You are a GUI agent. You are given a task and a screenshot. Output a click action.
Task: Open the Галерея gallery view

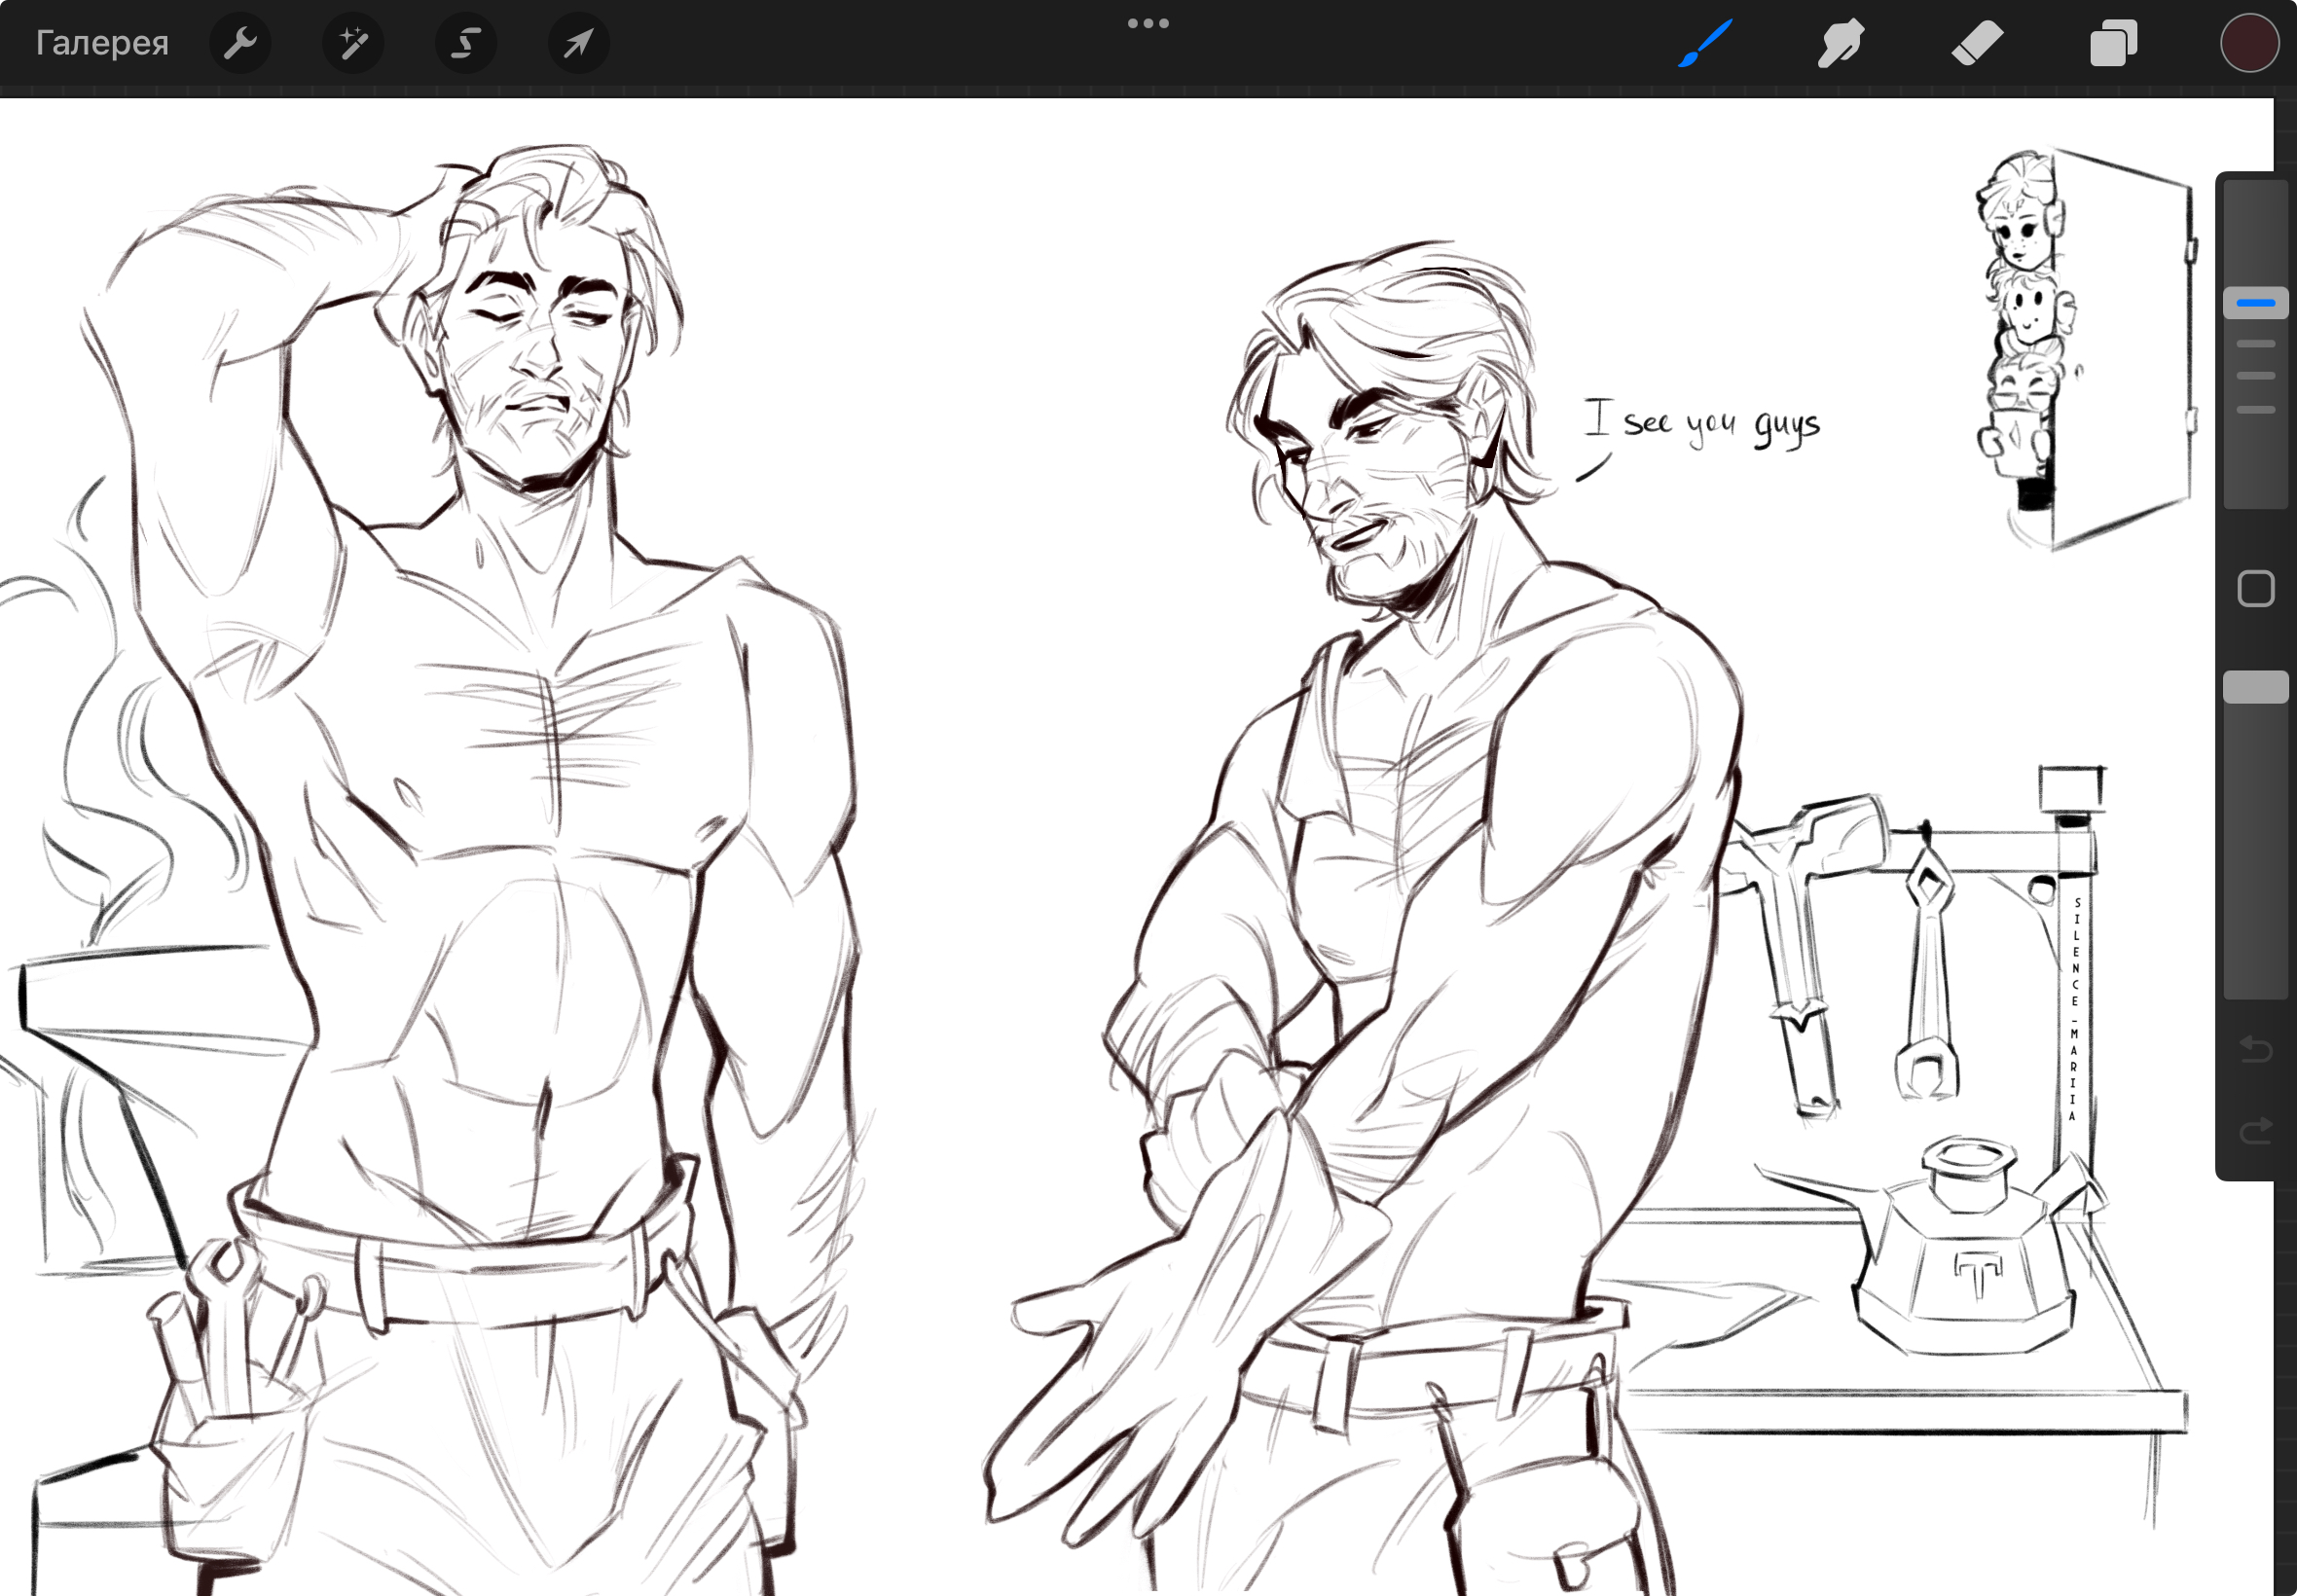coord(102,43)
